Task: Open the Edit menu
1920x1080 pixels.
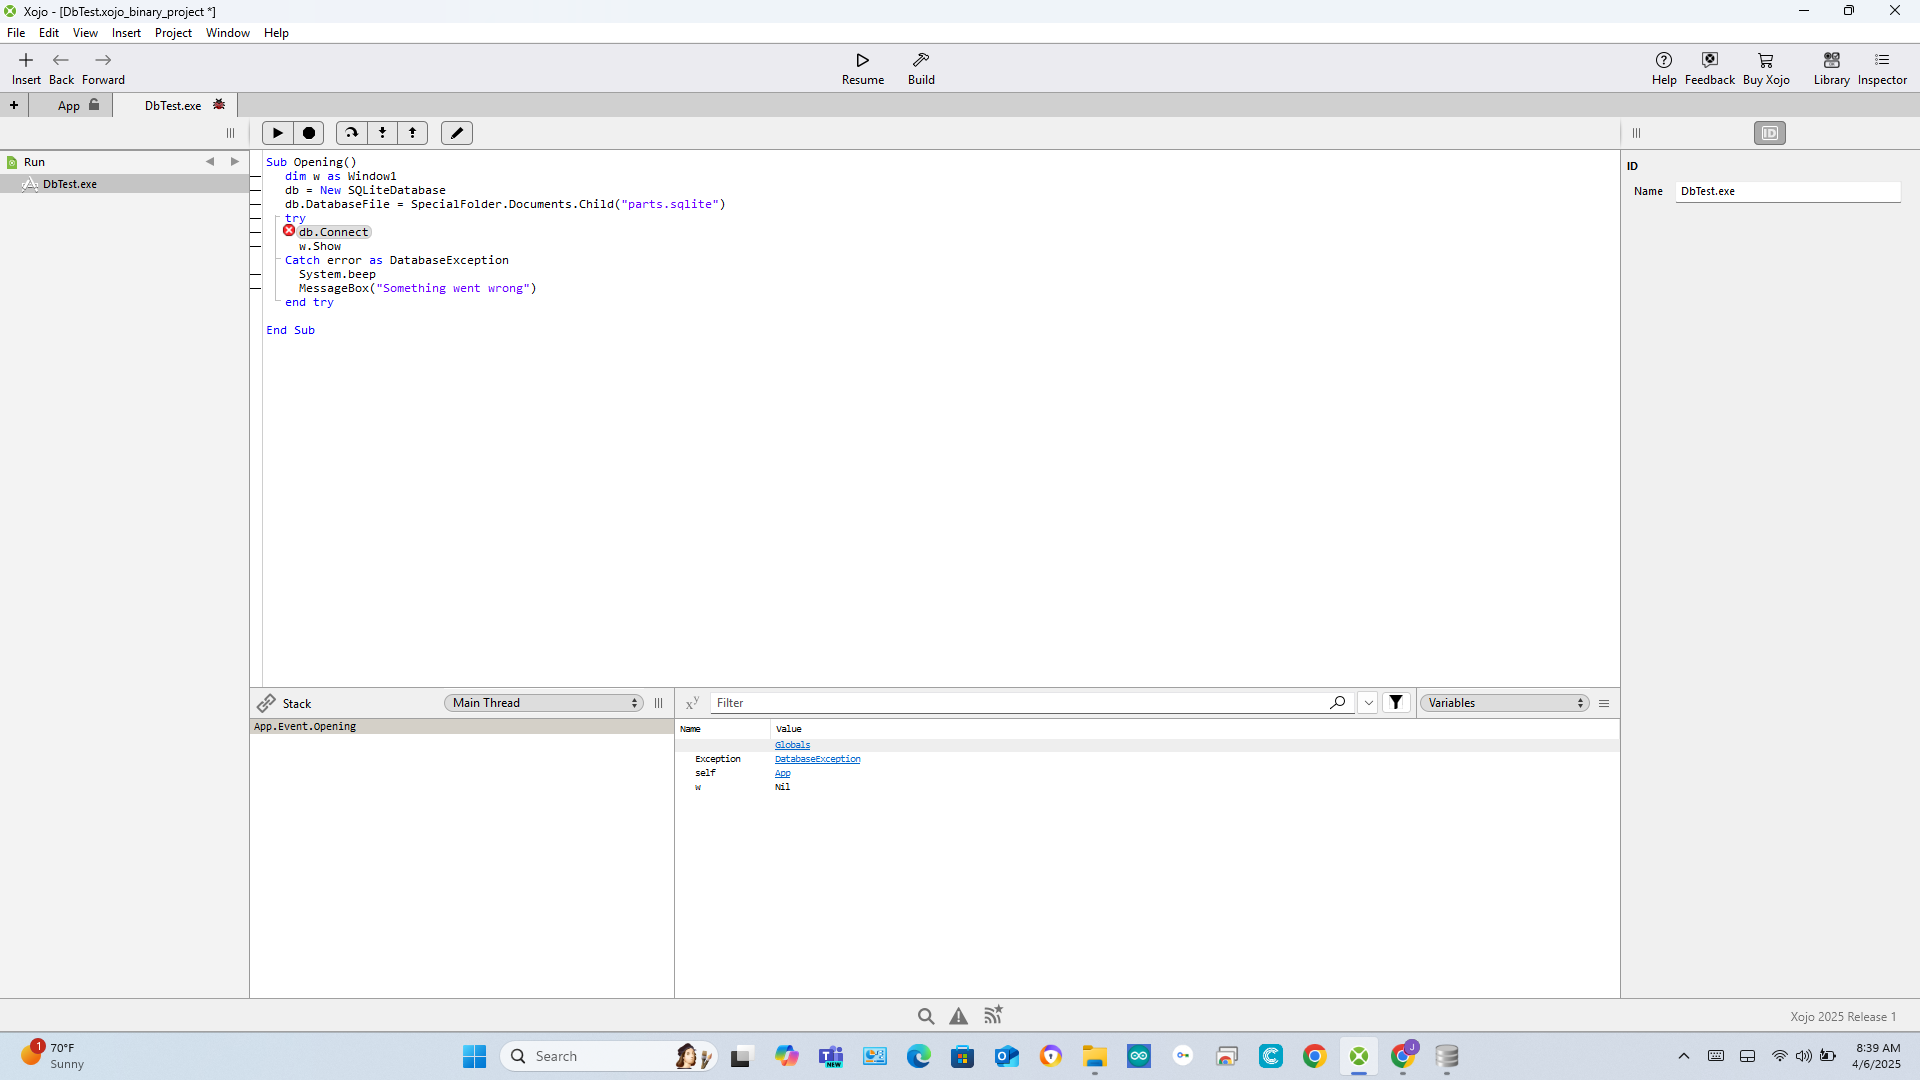Action: click(49, 33)
